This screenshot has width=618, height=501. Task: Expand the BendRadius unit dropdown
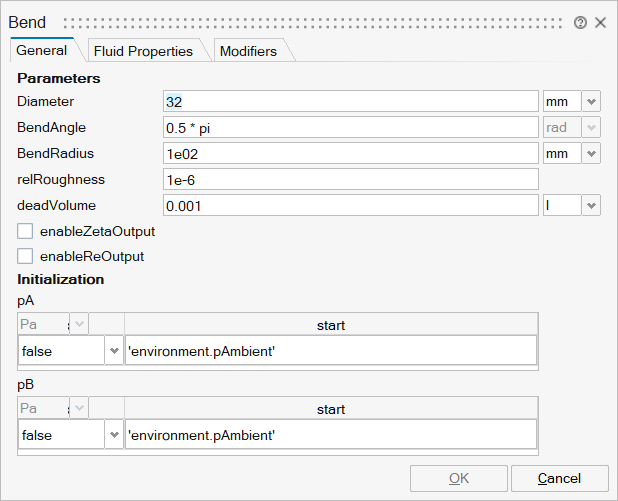591,153
